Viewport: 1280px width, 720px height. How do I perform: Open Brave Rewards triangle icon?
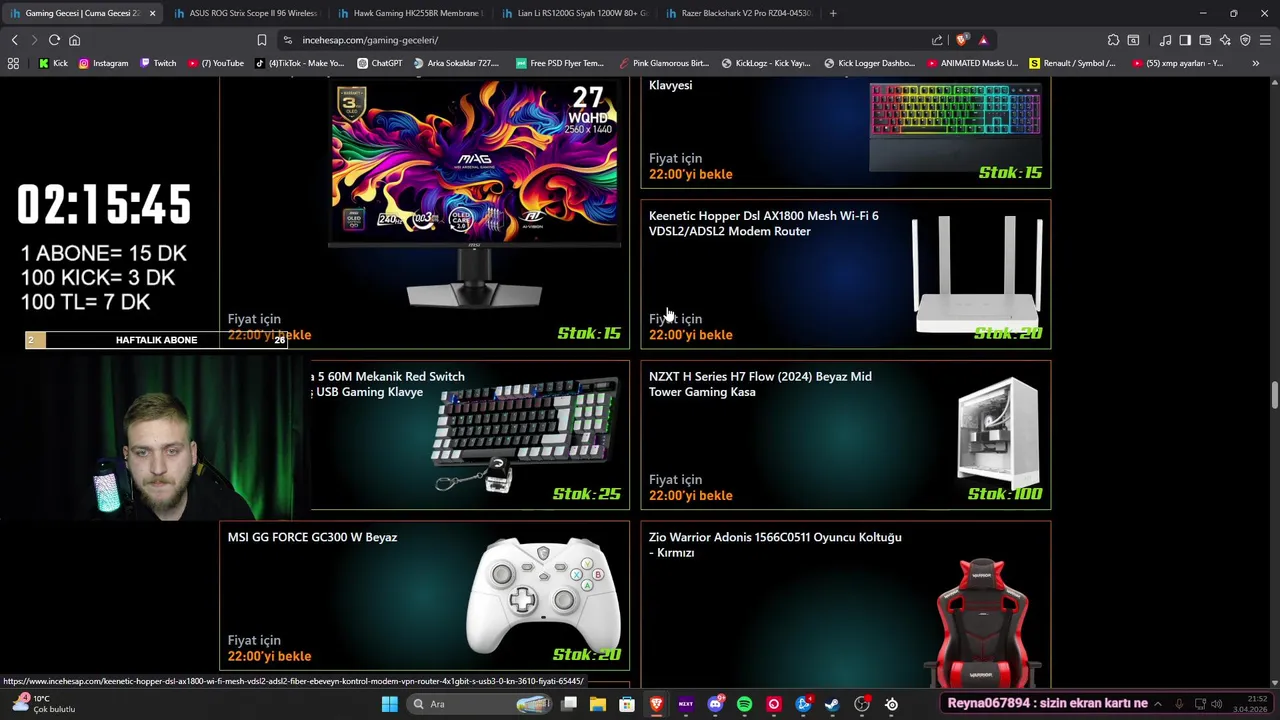point(983,40)
